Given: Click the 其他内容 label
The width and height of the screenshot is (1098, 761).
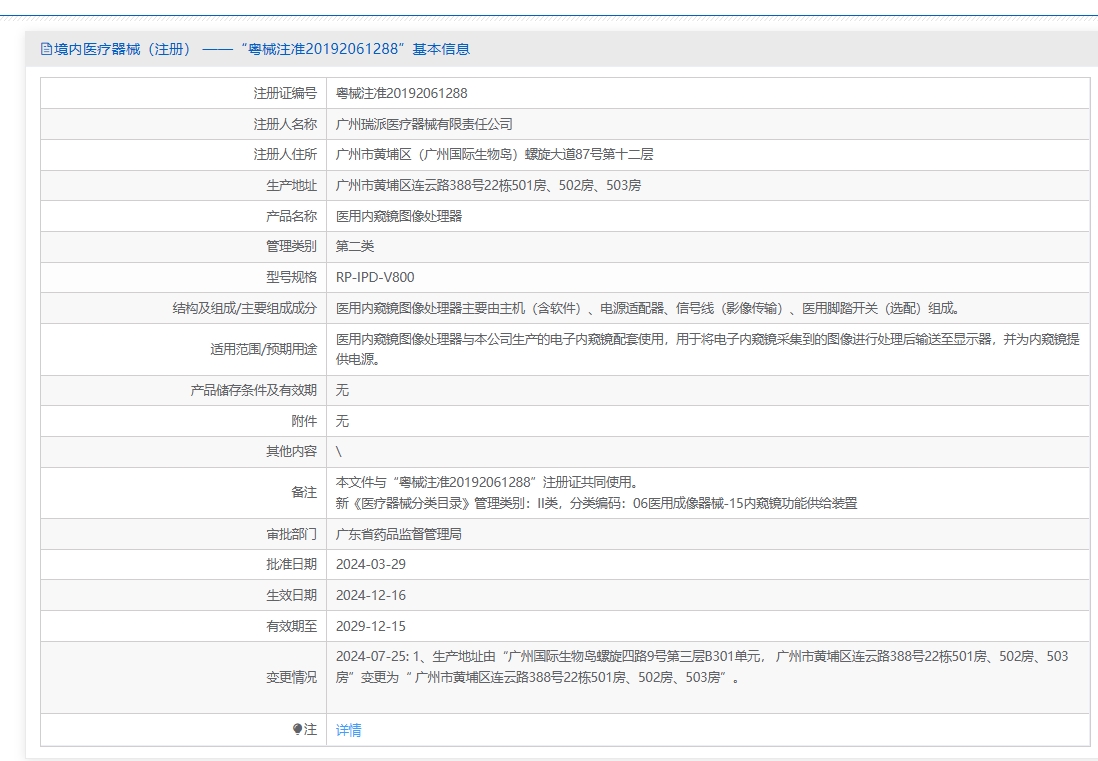Looking at the screenshot, I should coord(291,452).
